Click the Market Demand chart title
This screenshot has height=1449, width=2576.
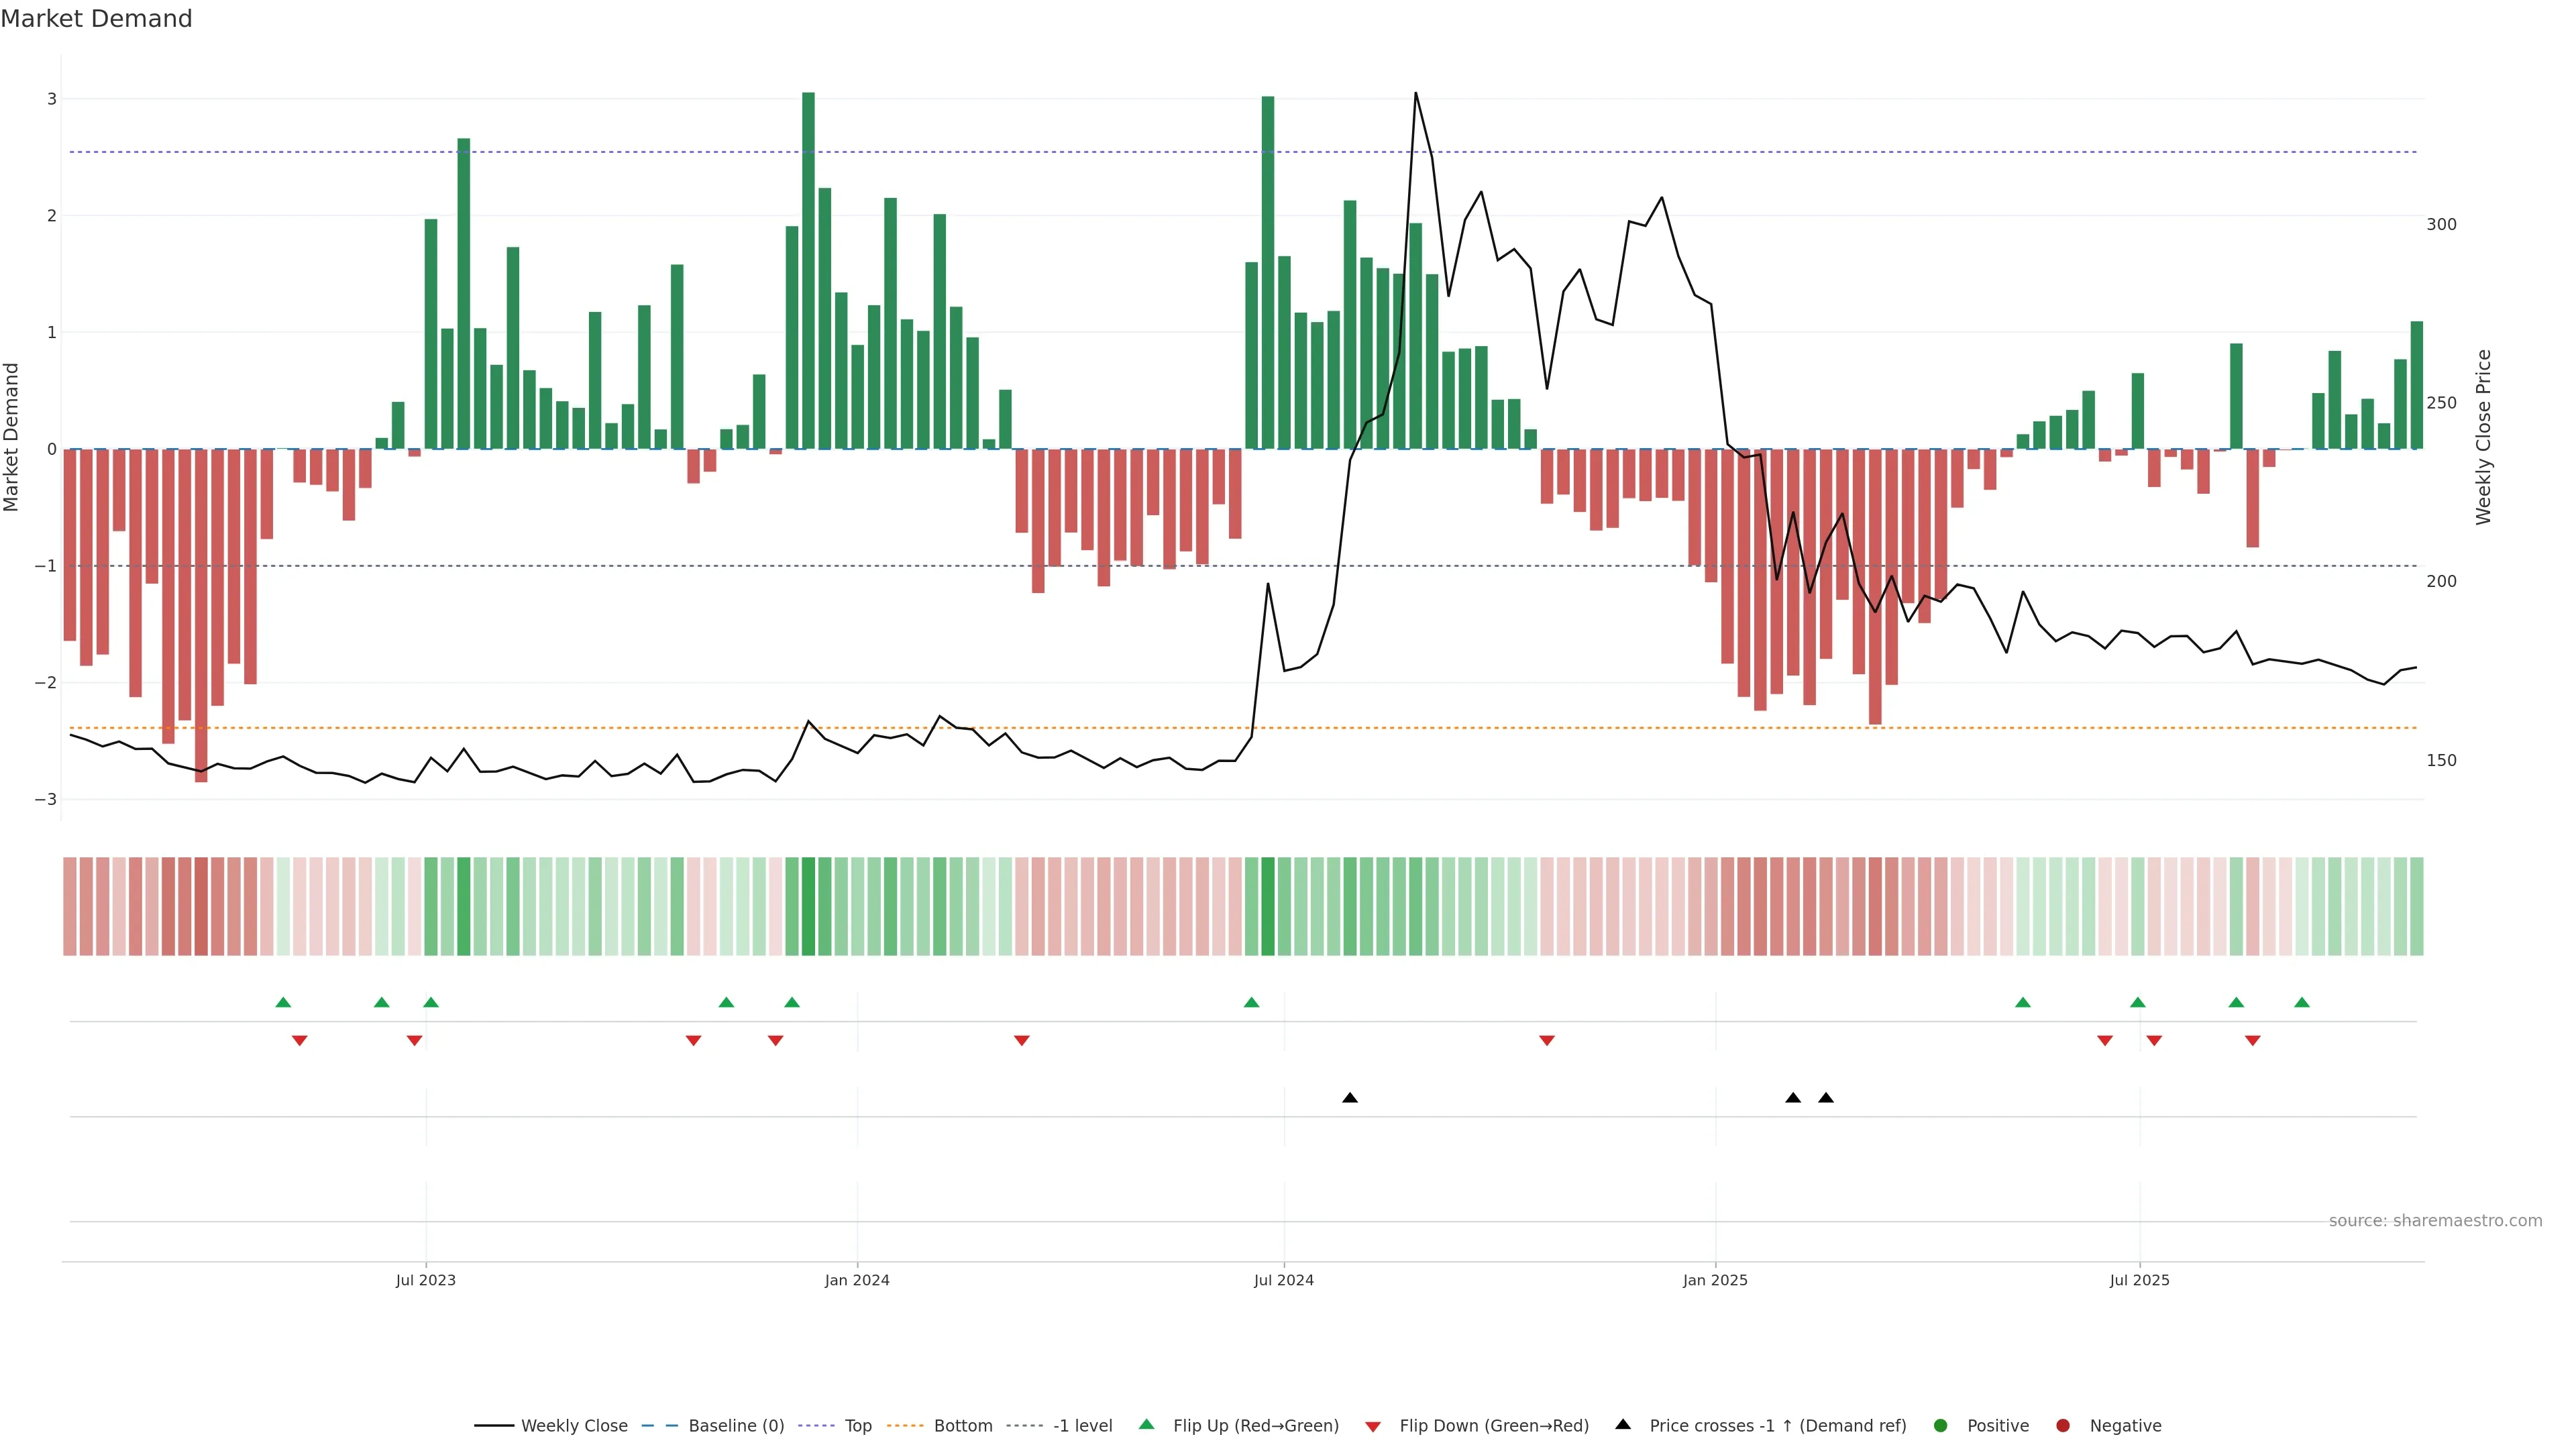coord(96,19)
